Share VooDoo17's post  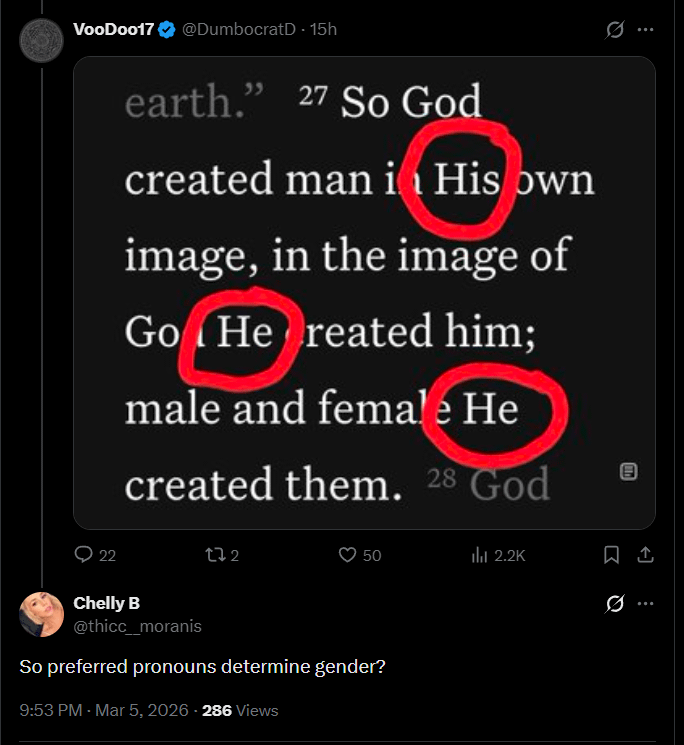click(645, 555)
